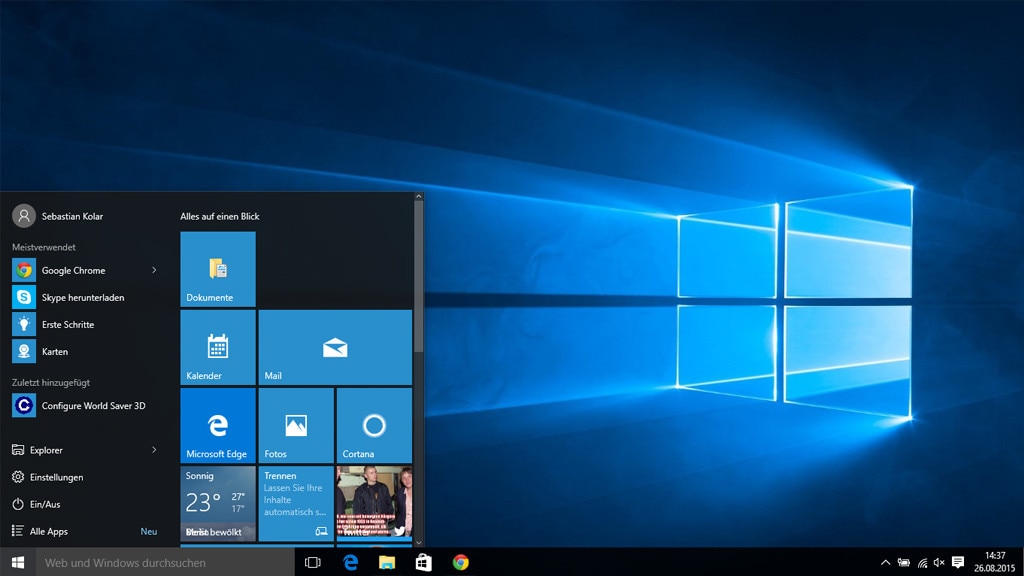Open the Karten app entry
The height and width of the screenshot is (576, 1024).
point(85,351)
